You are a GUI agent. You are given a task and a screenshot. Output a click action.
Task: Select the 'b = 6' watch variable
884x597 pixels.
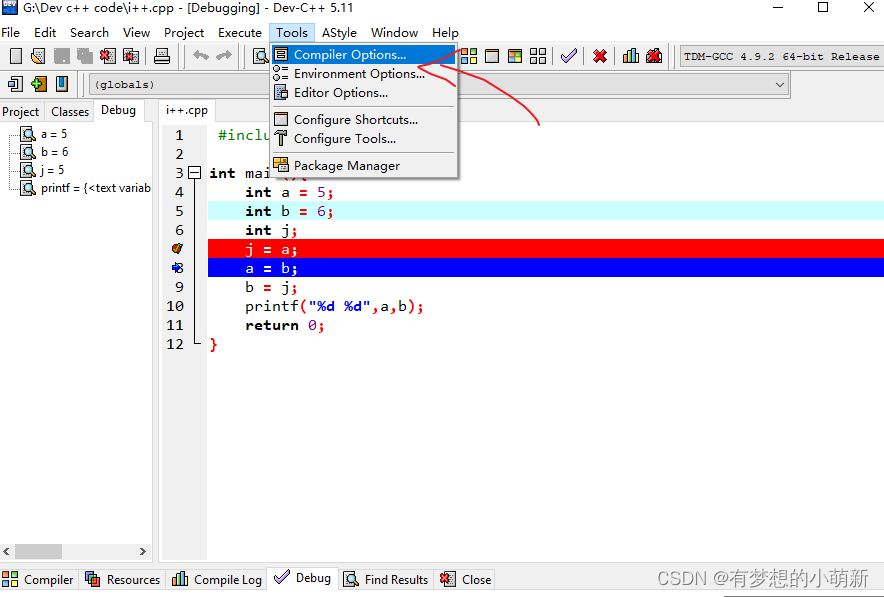(x=55, y=152)
